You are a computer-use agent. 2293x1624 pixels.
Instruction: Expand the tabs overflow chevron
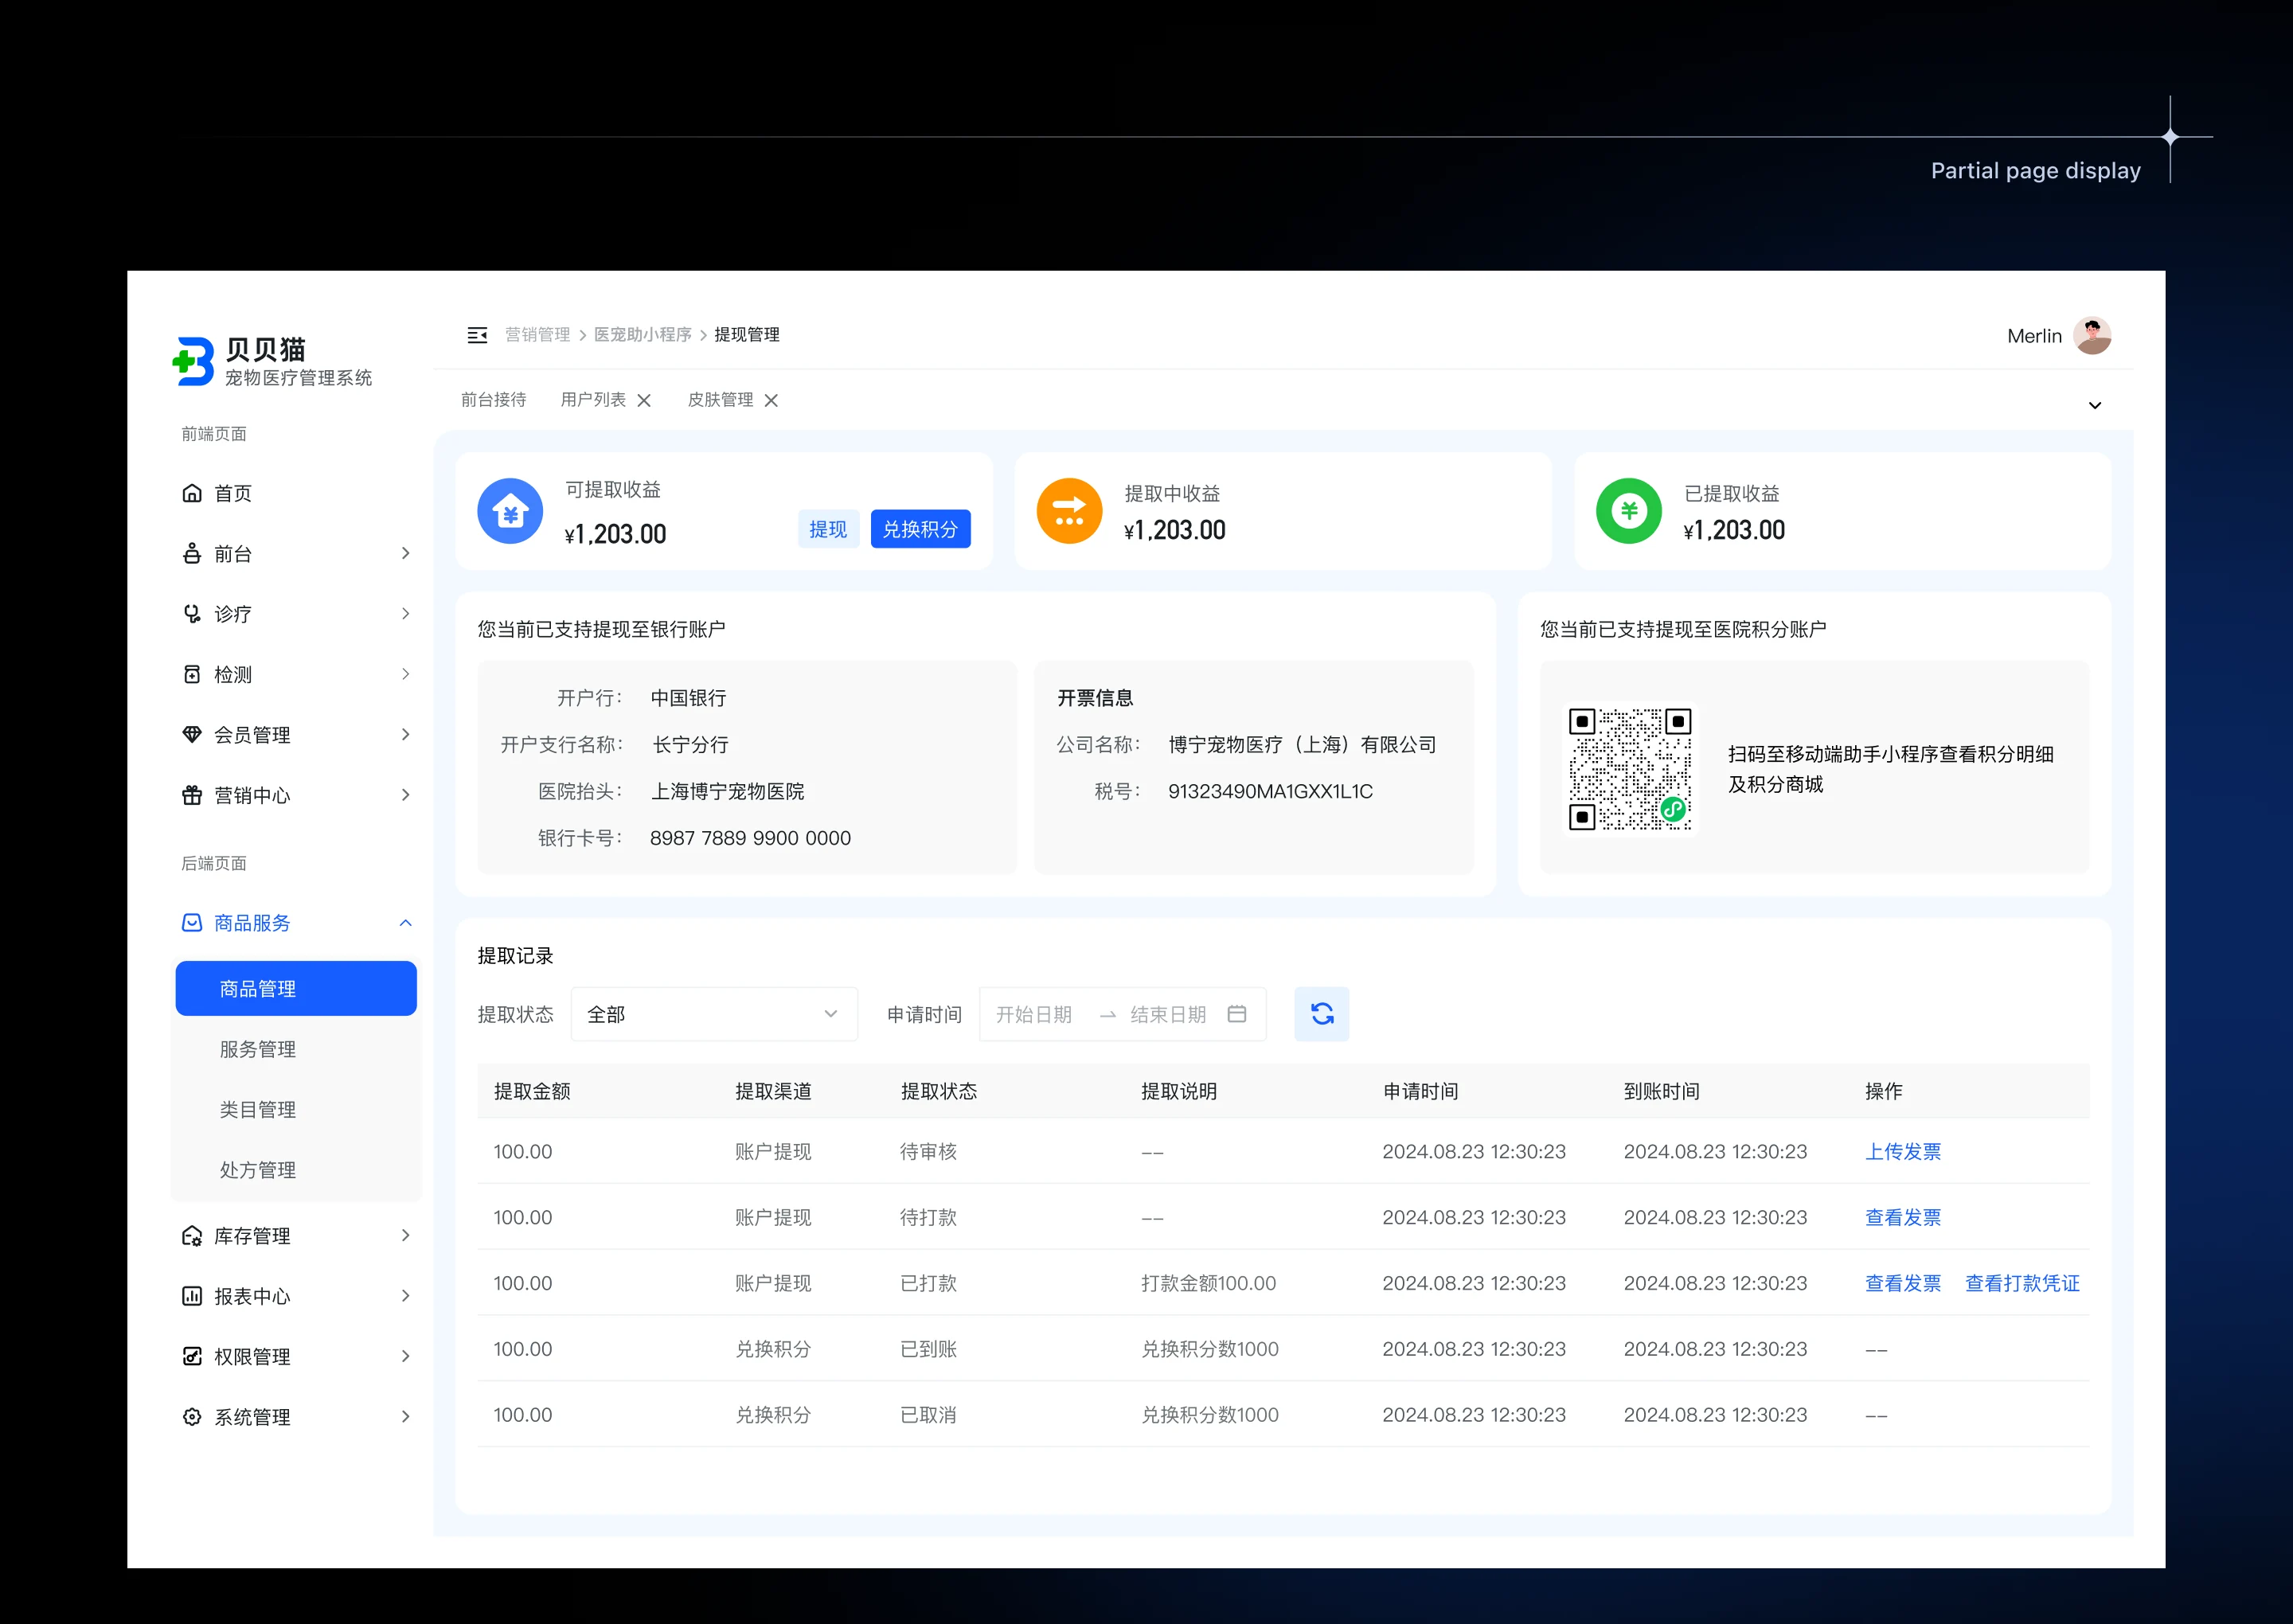pos(2094,406)
